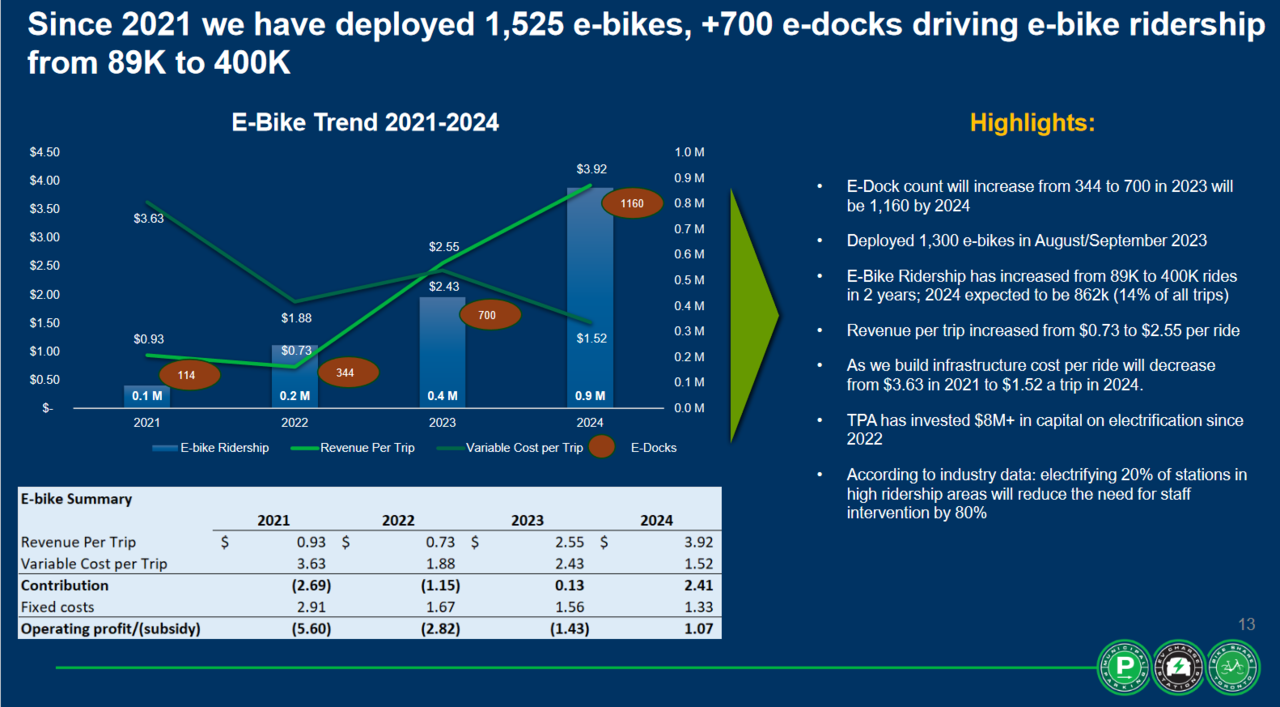Click the Revenue per trip increased bullet

[x=1043, y=330]
